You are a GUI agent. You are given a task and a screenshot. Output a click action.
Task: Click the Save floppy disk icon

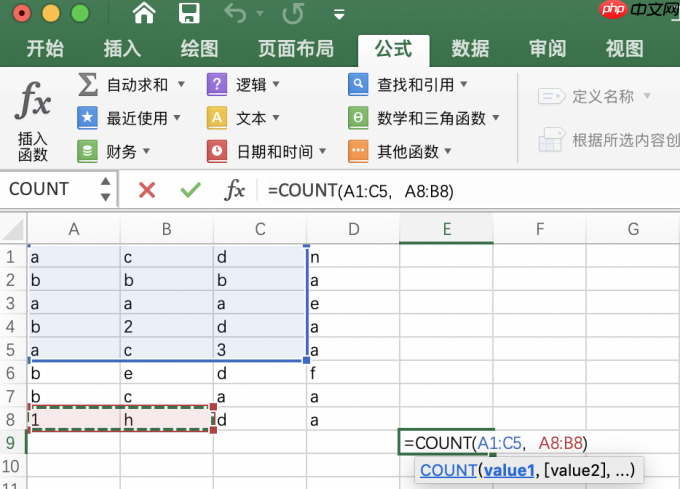coord(189,13)
